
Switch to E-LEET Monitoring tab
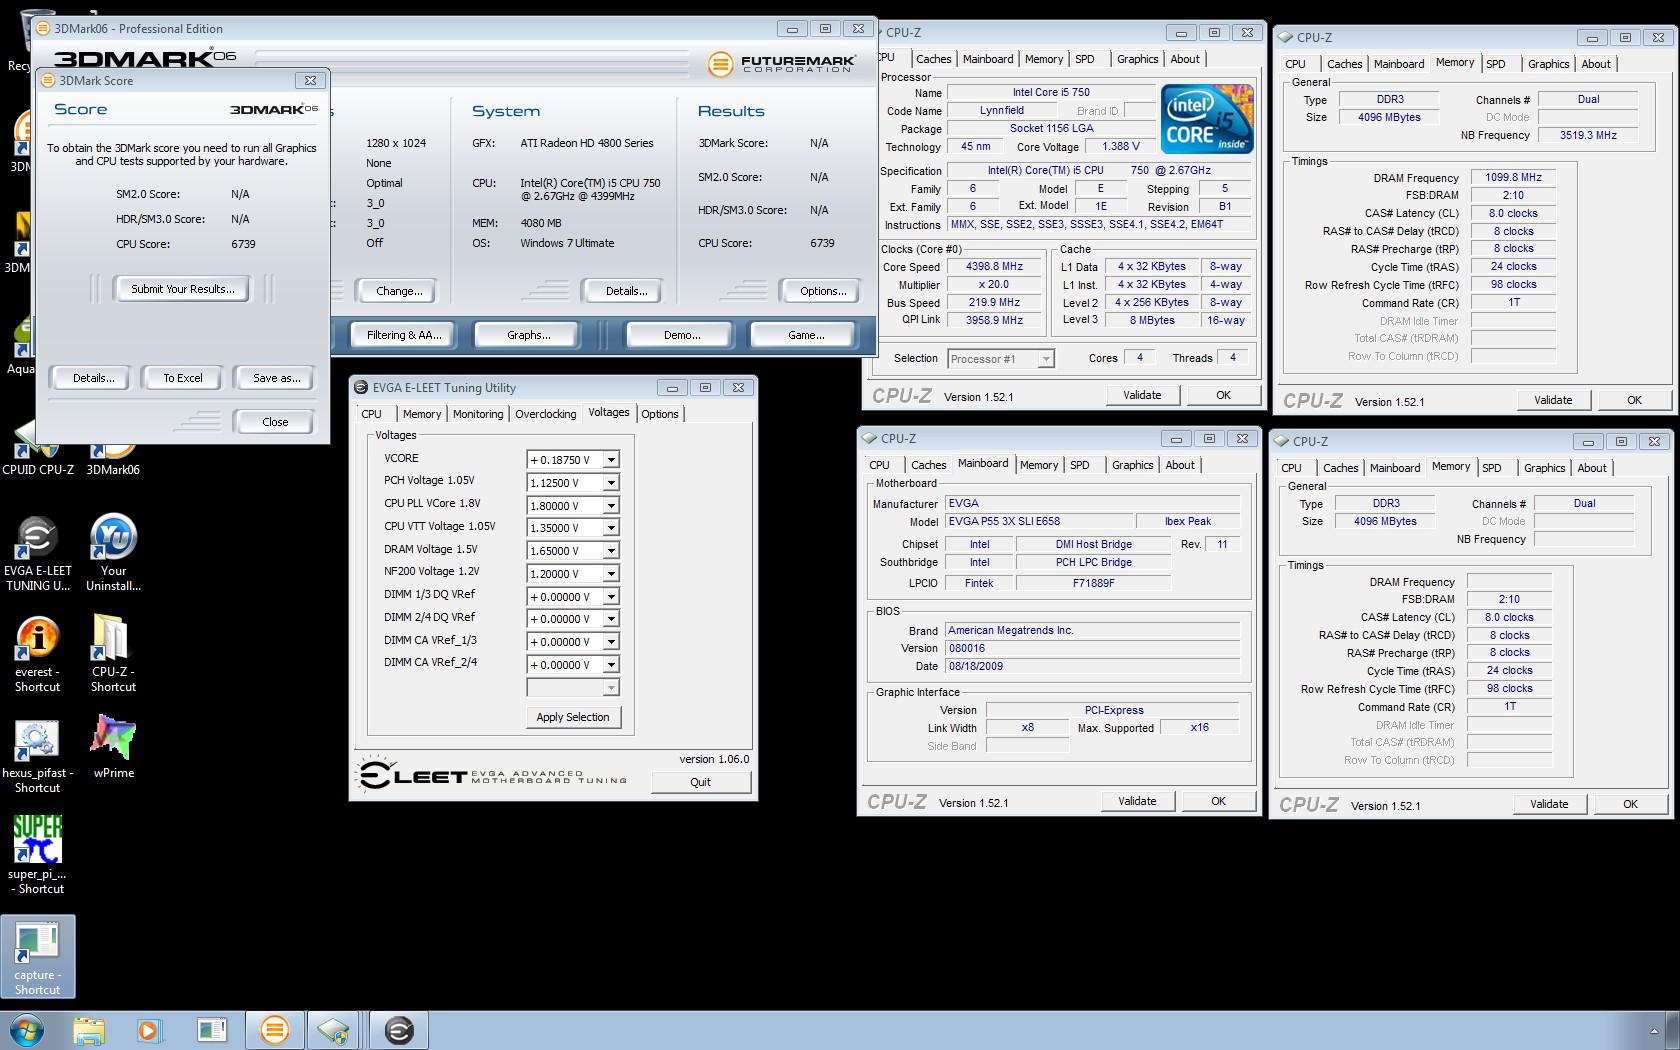pos(478,414)
